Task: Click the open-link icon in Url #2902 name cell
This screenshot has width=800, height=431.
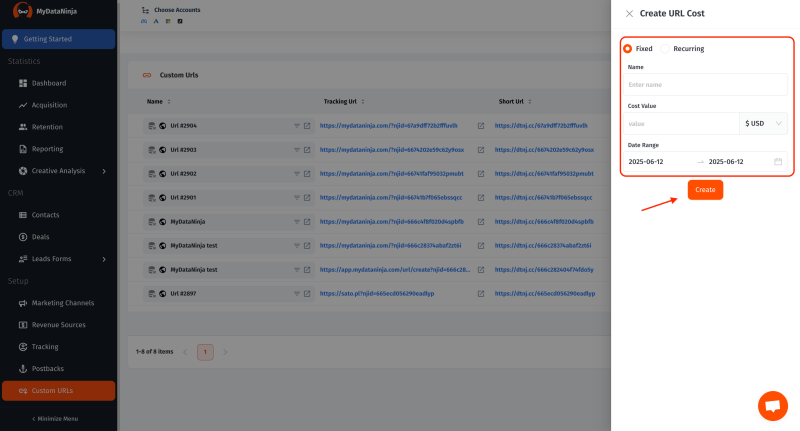Action: (x=307, y=174)
